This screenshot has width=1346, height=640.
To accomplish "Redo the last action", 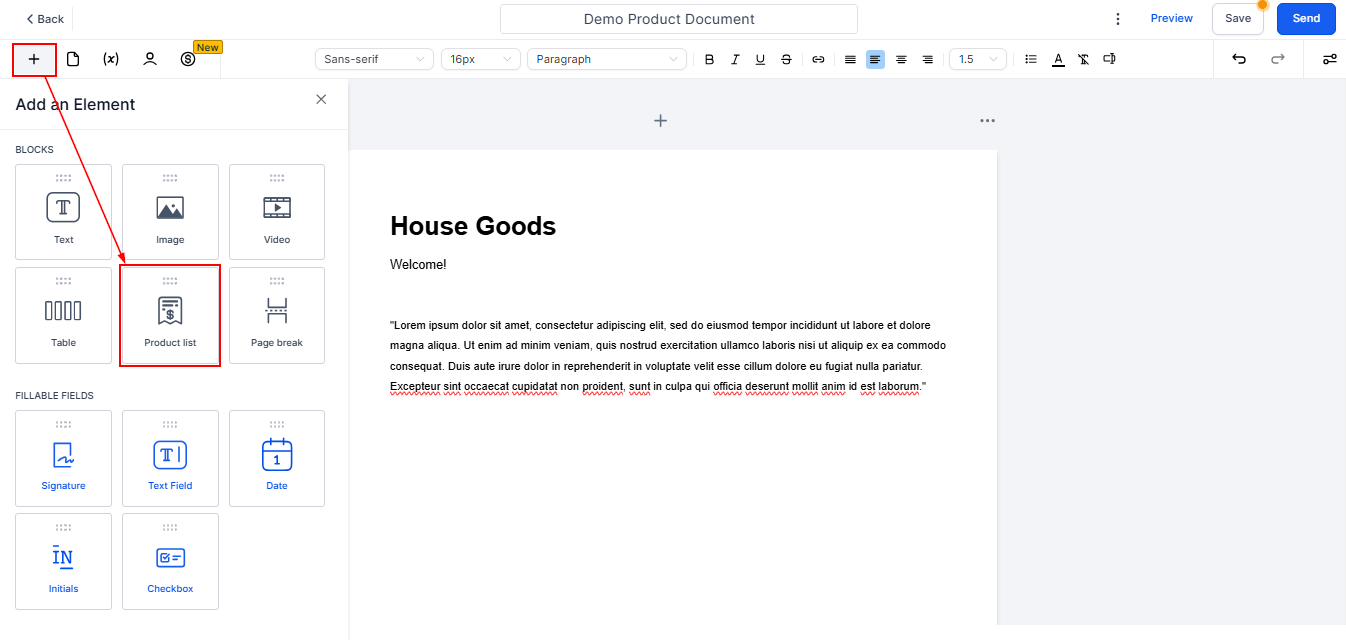I will click(1277, 59).
